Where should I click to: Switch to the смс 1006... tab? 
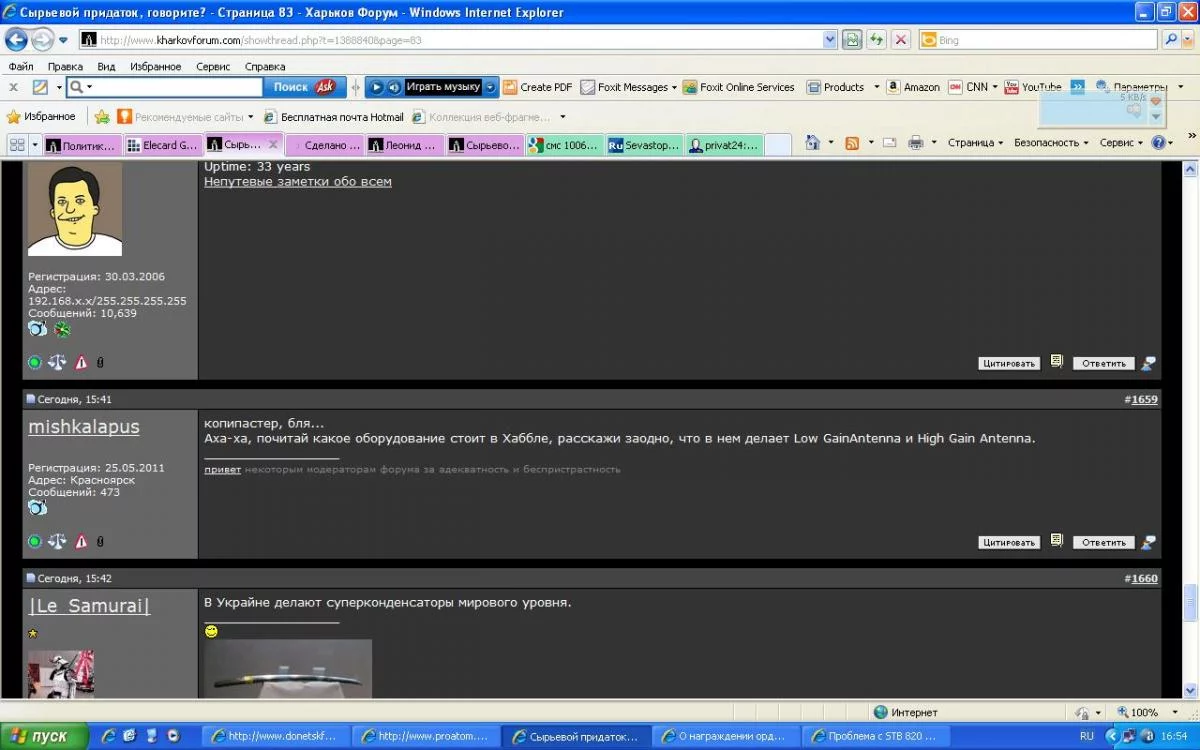pyautogui.click(x=566, y=145)
